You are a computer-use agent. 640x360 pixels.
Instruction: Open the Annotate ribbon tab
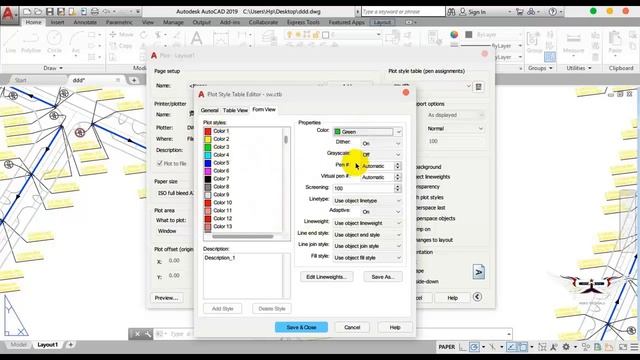85,22
